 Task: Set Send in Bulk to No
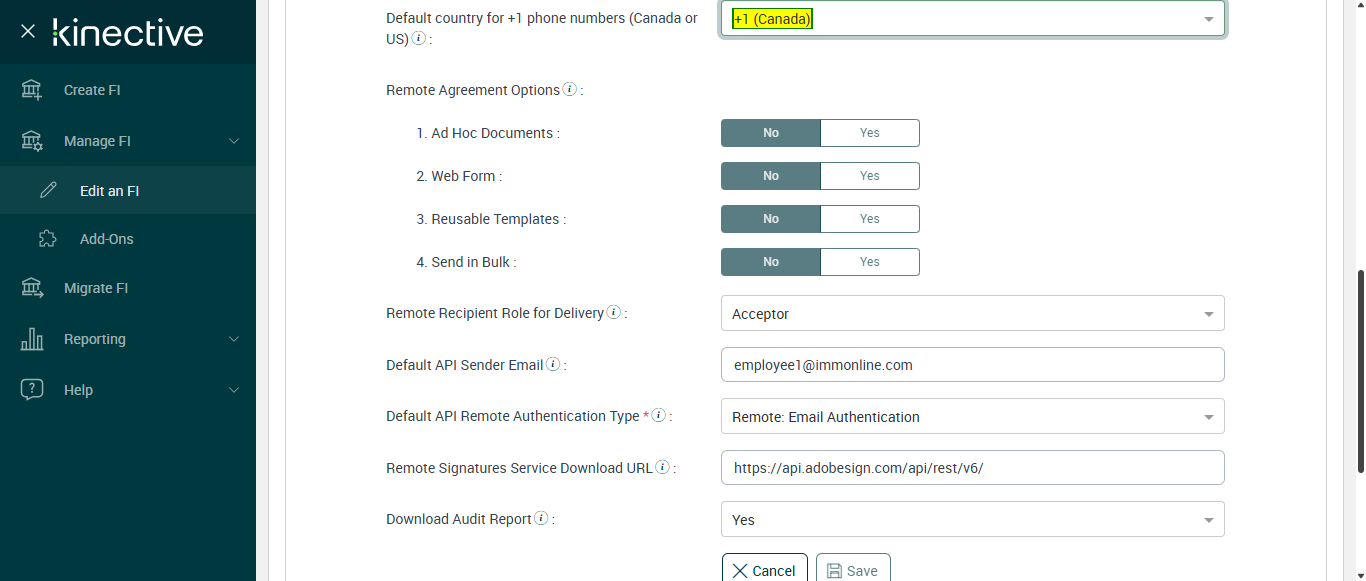771,262
